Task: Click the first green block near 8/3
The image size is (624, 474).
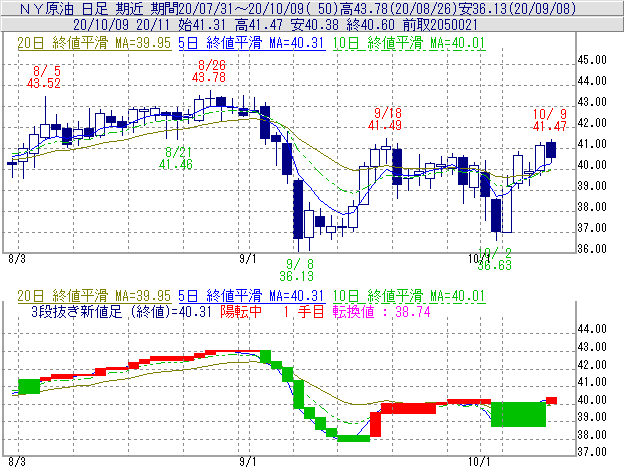Action: pos(29,386)
